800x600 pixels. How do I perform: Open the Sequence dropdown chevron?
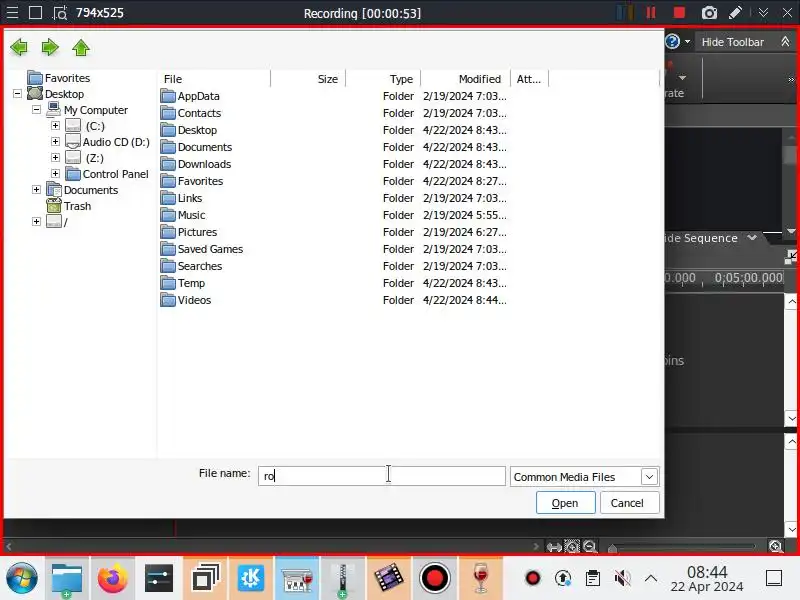coord(752,238)
